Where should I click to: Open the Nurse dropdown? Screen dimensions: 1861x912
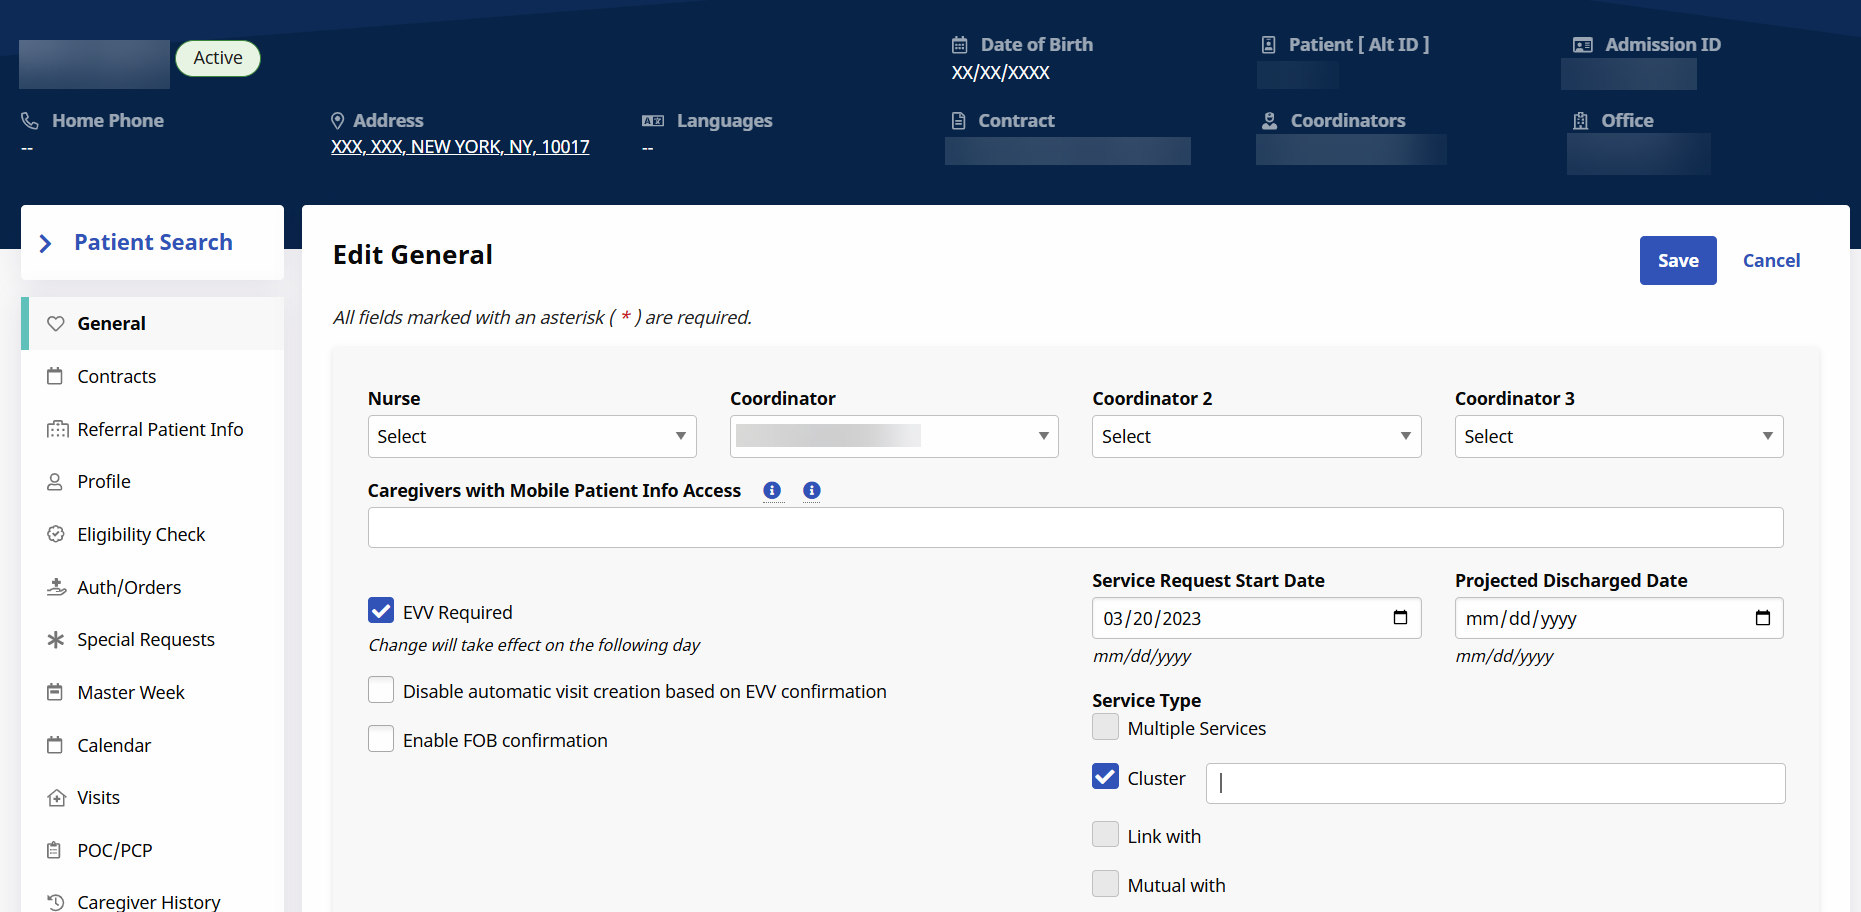tap(532, 437)
